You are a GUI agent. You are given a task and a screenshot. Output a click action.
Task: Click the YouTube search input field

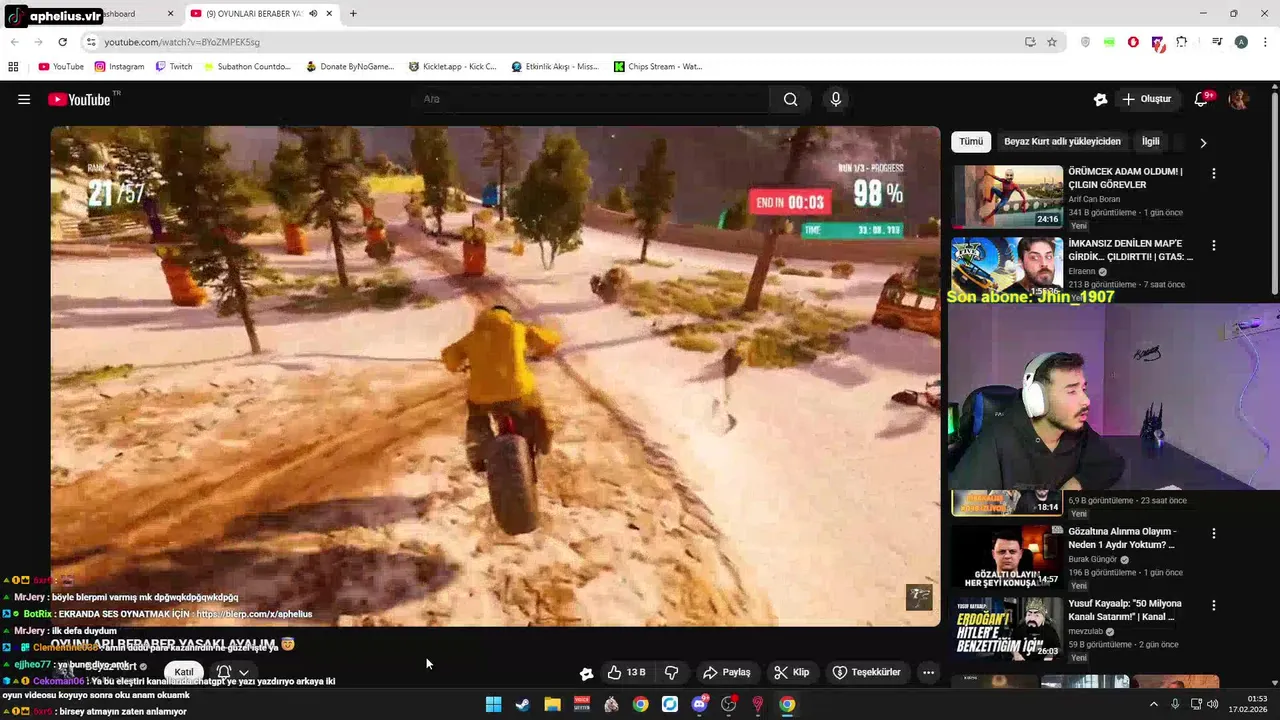coord(590,99)
